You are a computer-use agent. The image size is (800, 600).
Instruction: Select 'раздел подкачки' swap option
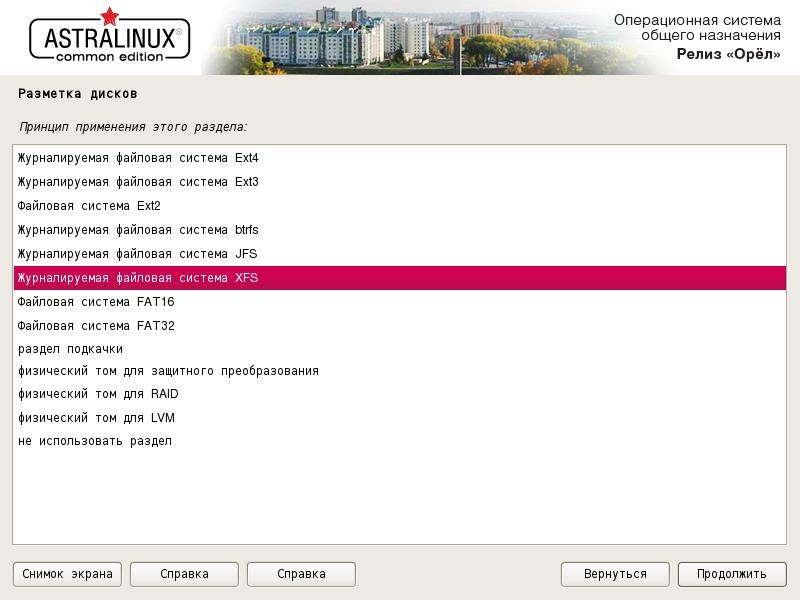(x=70, y=349)
